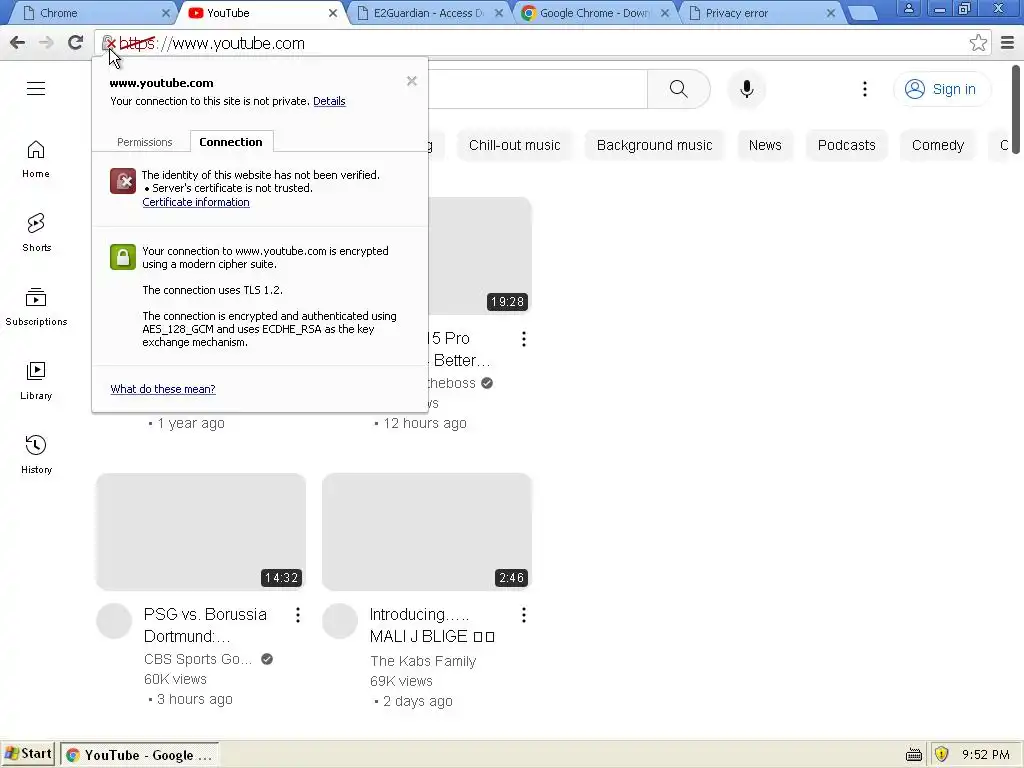Screen dimensions: 1024x768
Task: Open History in the sidebar
Action: [x=36, y=454]
